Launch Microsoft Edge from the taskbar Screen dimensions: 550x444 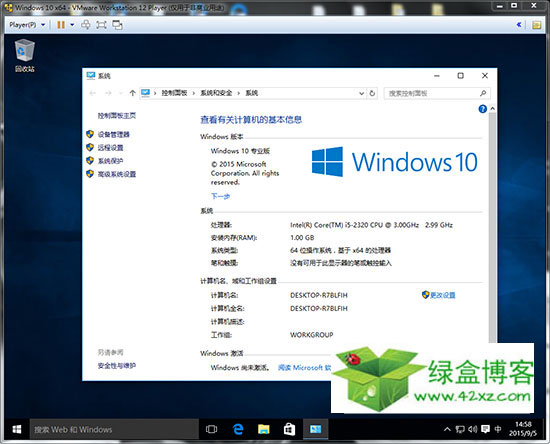[x=238, y=429]
